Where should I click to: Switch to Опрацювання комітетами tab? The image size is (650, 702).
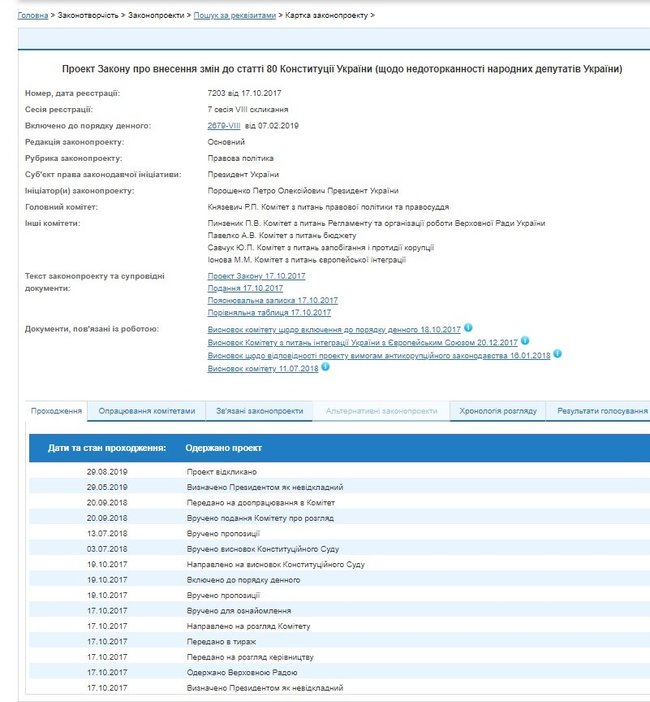(x=147, y=411)
